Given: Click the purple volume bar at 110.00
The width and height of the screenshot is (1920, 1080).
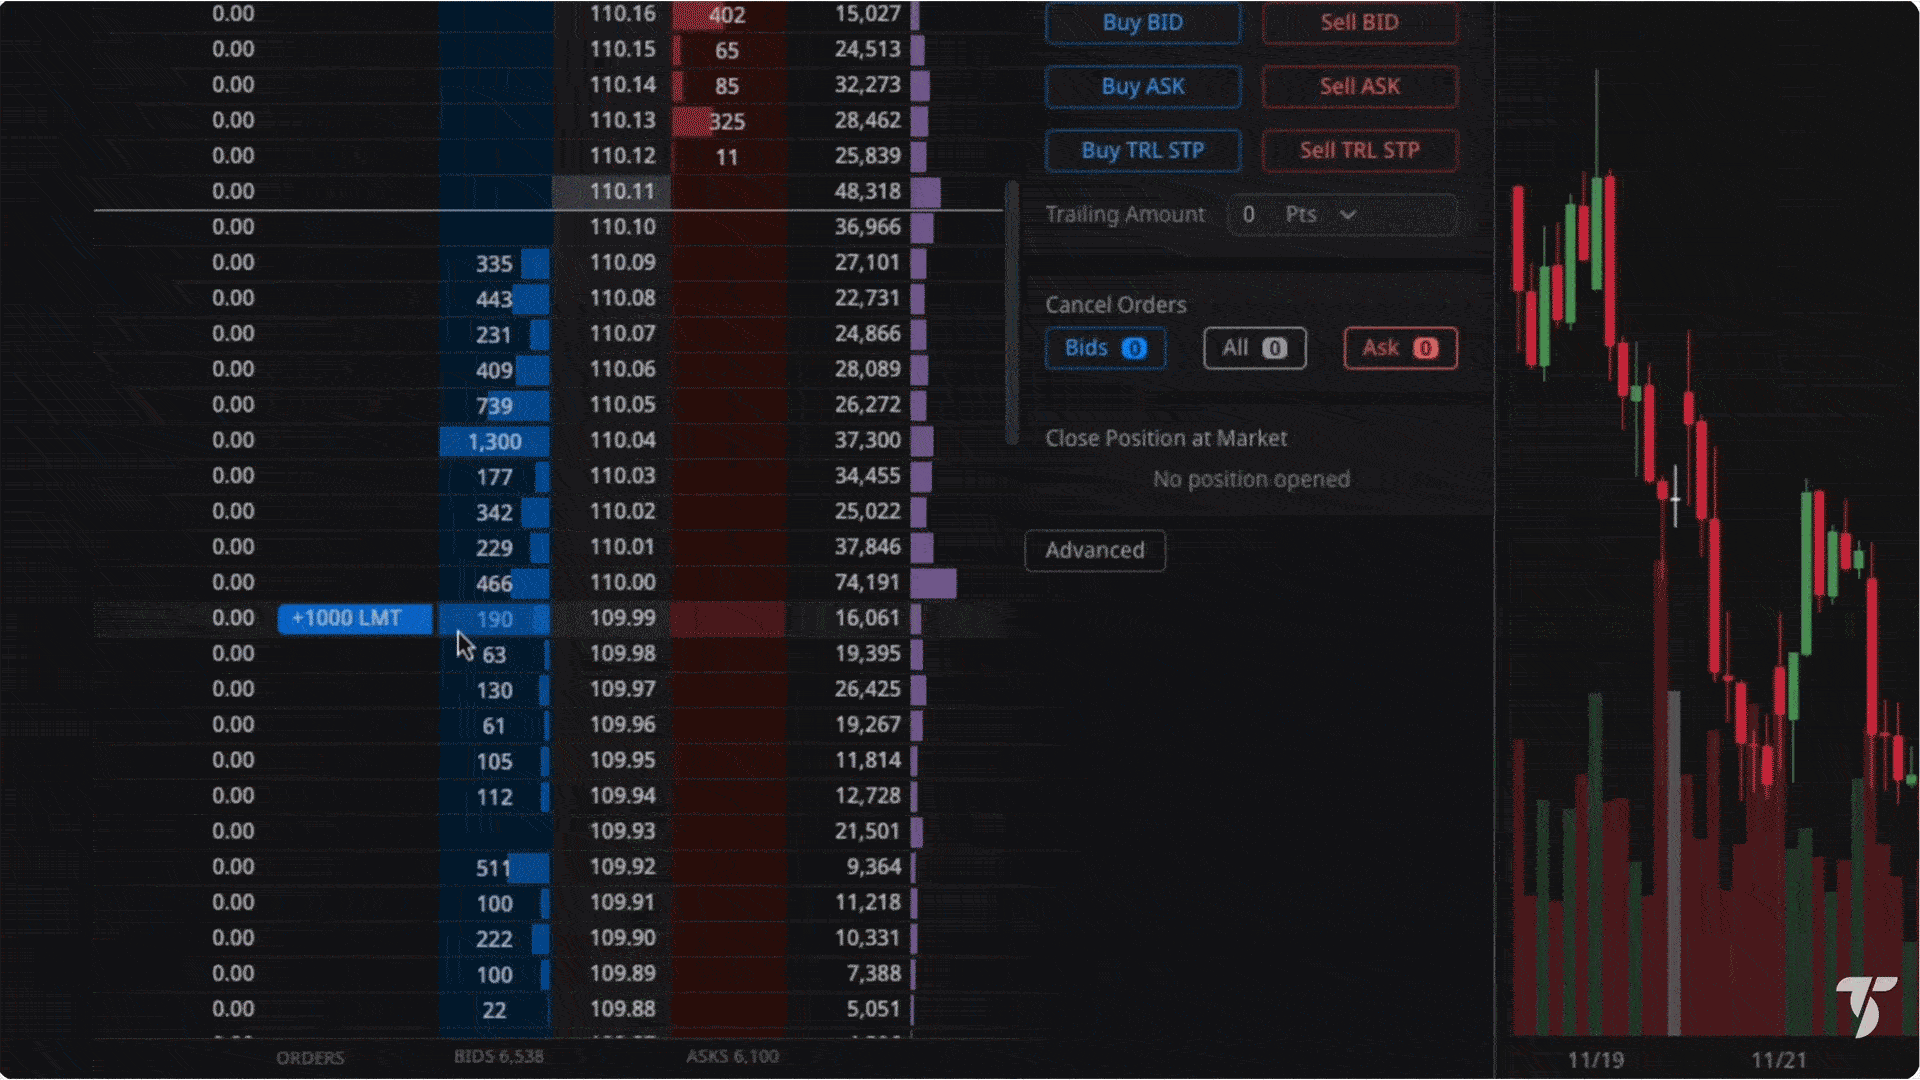Looking at the screenshot, I should pos(933,583).
